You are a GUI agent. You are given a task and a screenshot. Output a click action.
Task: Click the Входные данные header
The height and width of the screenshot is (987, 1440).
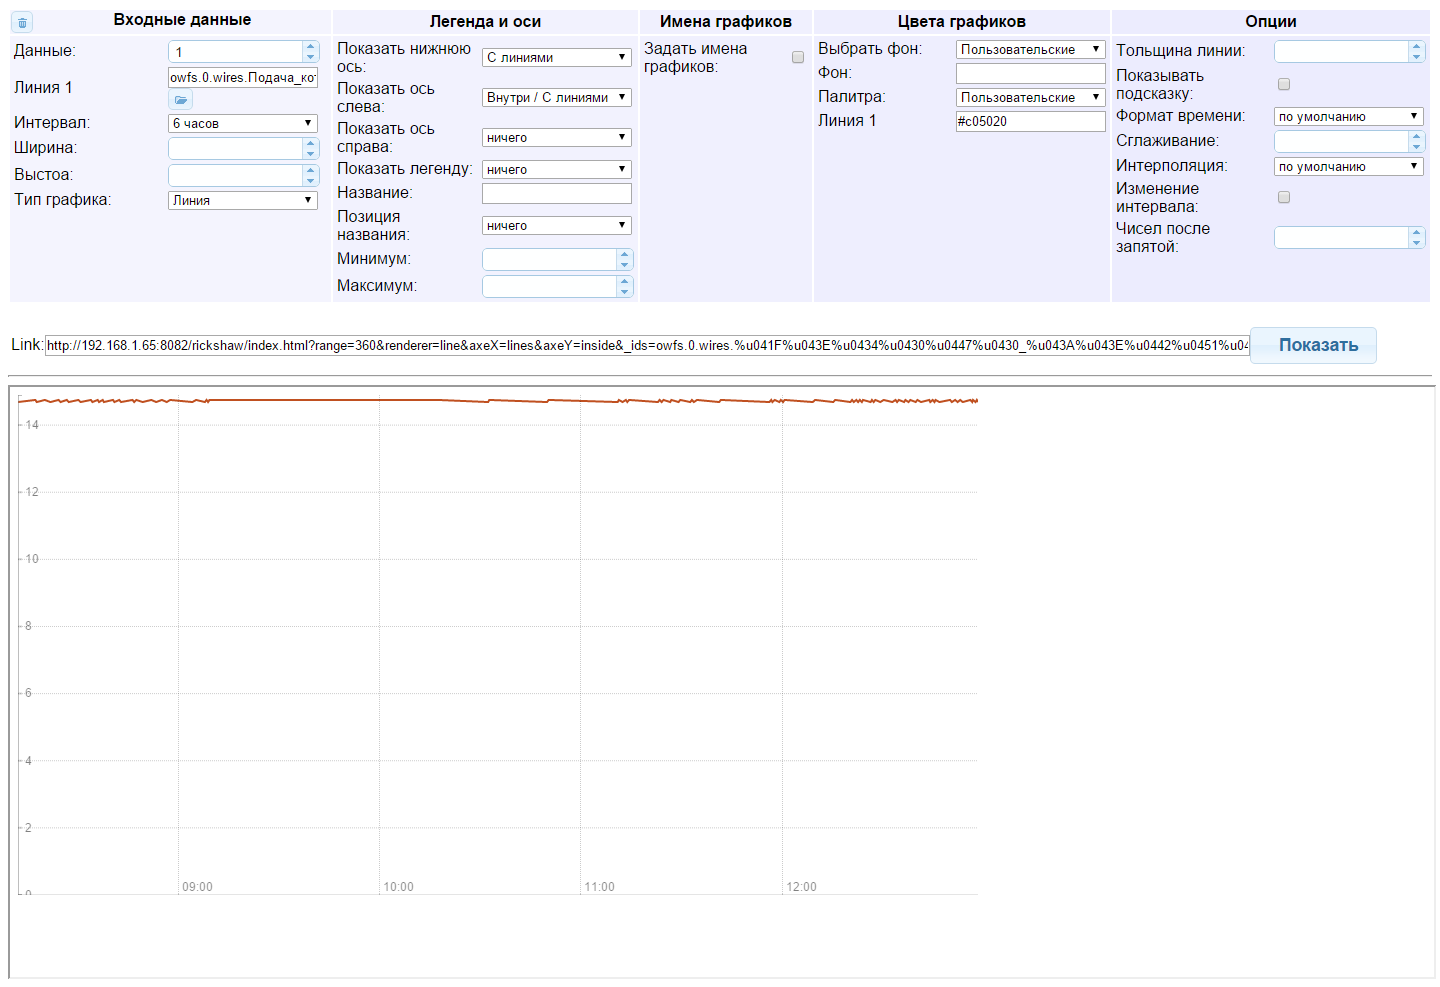click(182, 20)
